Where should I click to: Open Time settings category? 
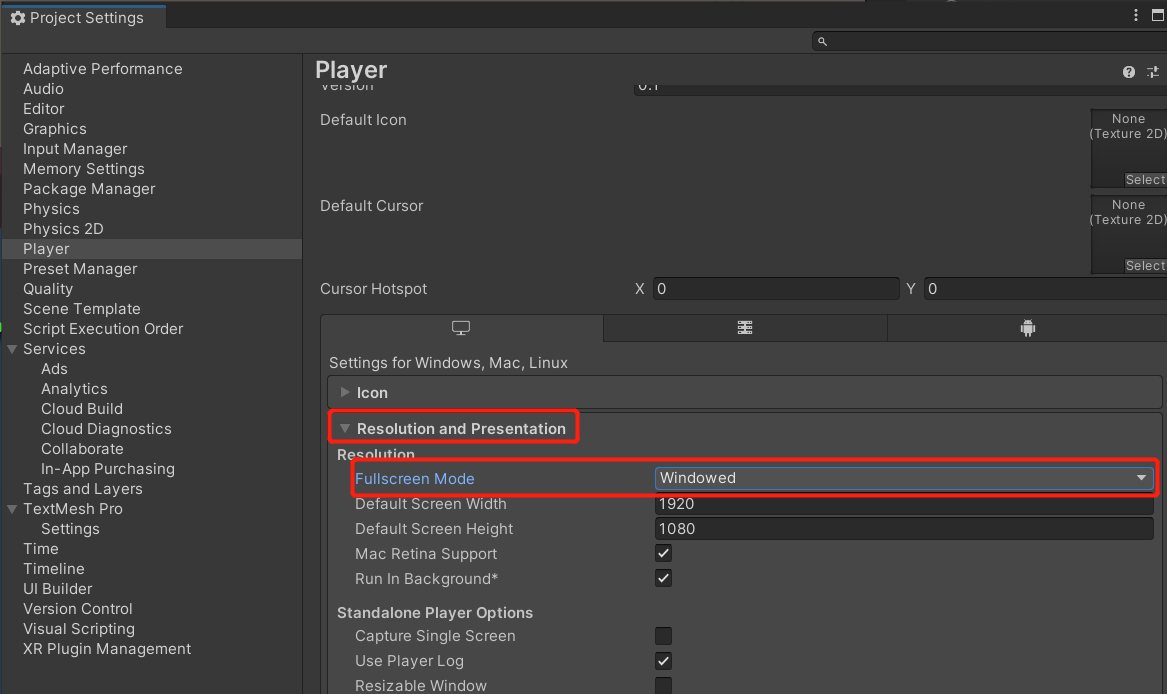pos(40,550)
